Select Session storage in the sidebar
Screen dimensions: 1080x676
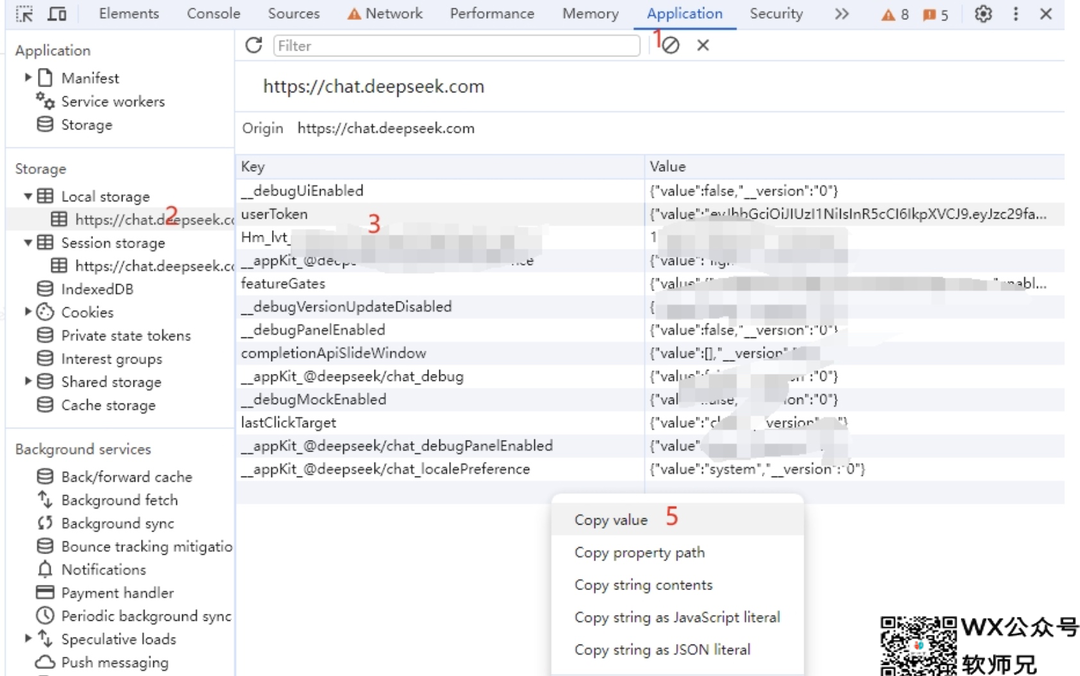pos(113,243)
